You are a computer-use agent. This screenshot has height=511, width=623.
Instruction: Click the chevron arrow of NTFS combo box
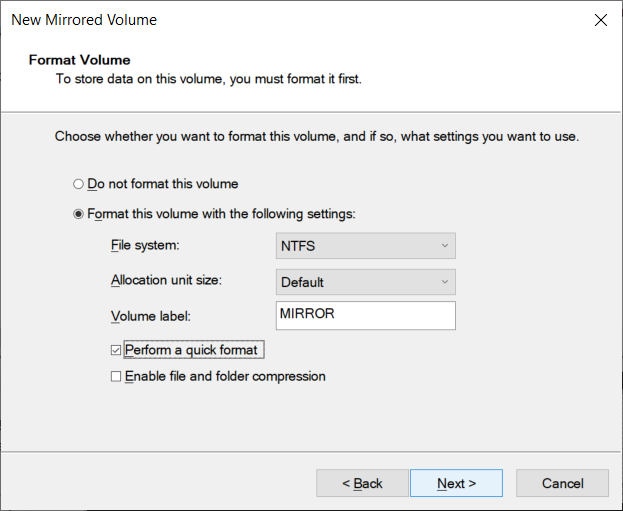coord(445,246)
